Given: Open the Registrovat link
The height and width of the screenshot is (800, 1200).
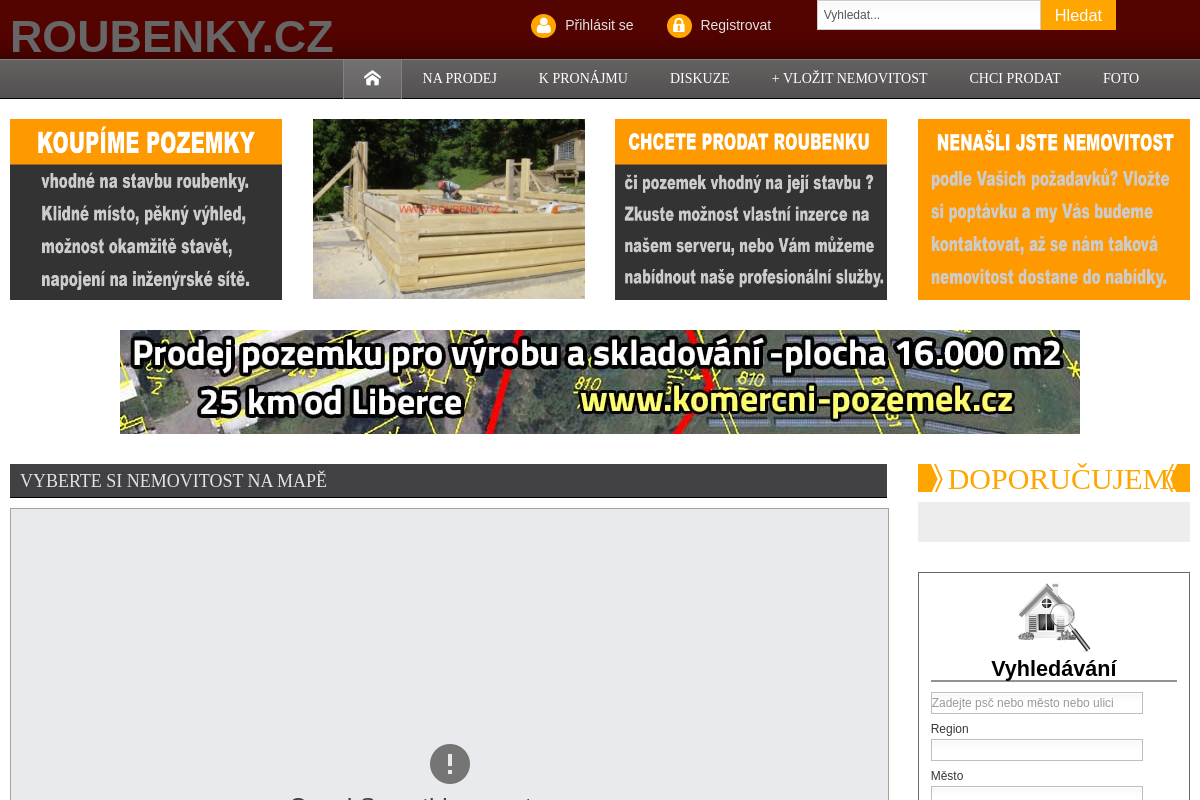Looking at the screenshot, I should (735, 25).
